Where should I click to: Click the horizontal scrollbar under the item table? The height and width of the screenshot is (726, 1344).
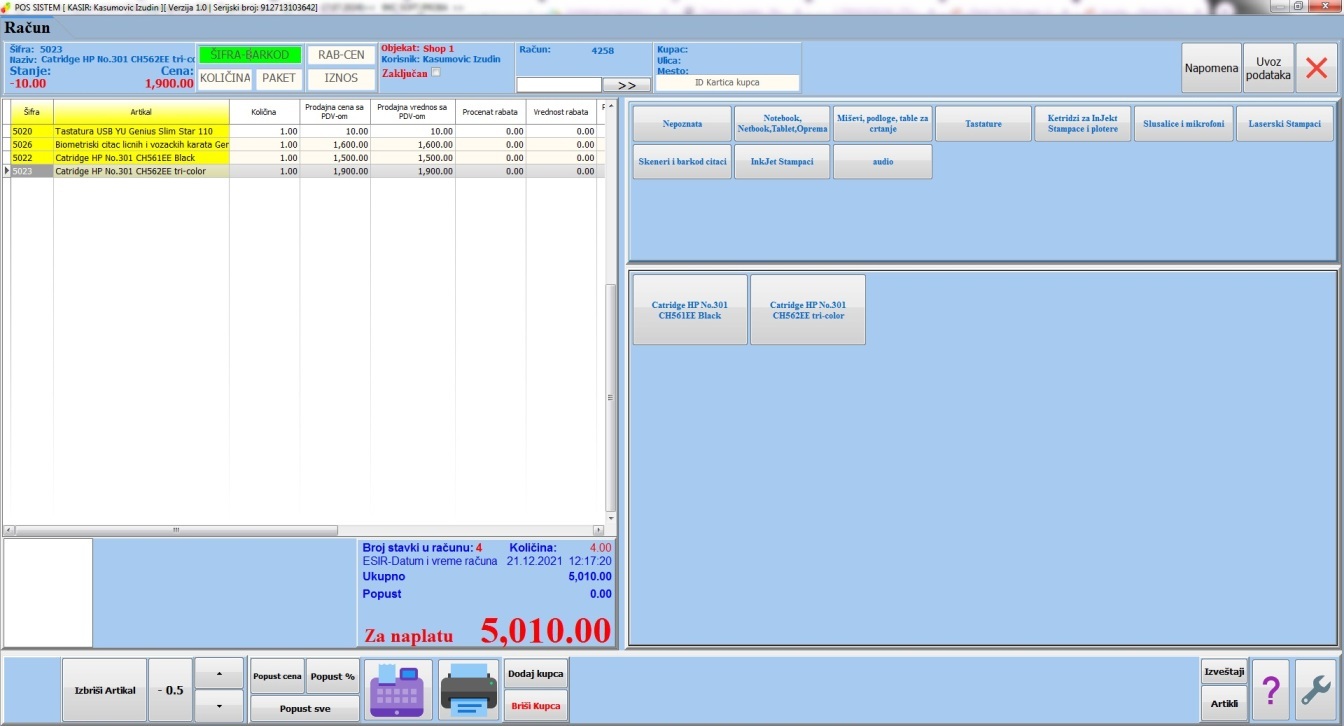point(200,530)
